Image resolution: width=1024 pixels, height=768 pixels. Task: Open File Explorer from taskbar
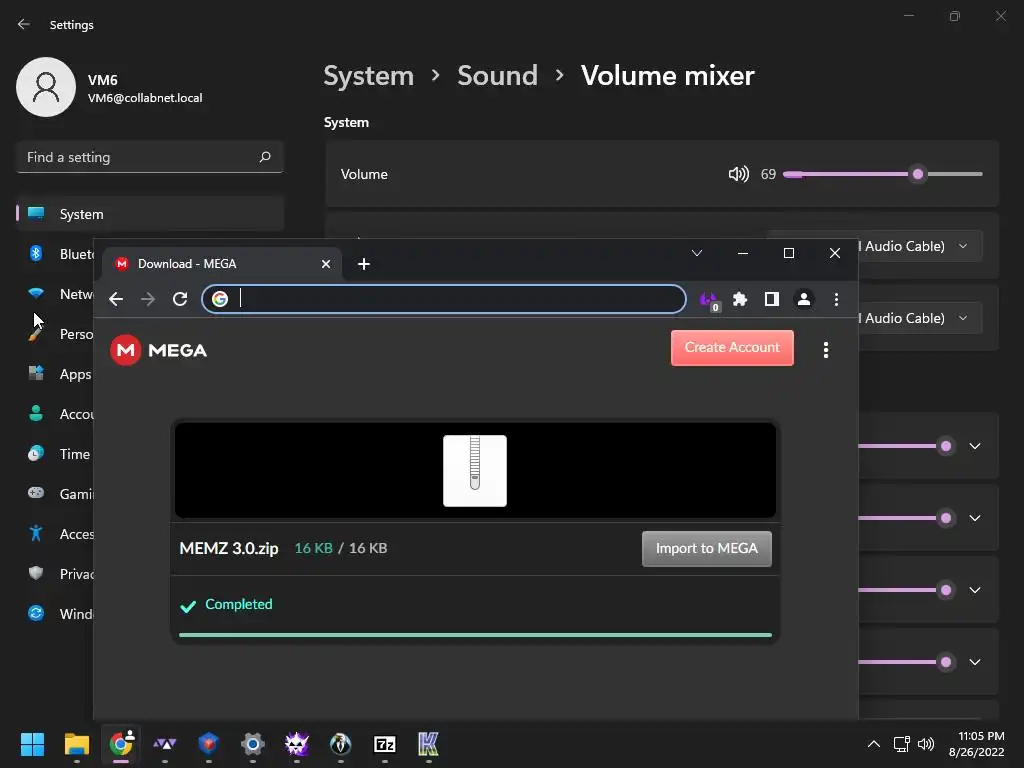(x=76, y=744)
